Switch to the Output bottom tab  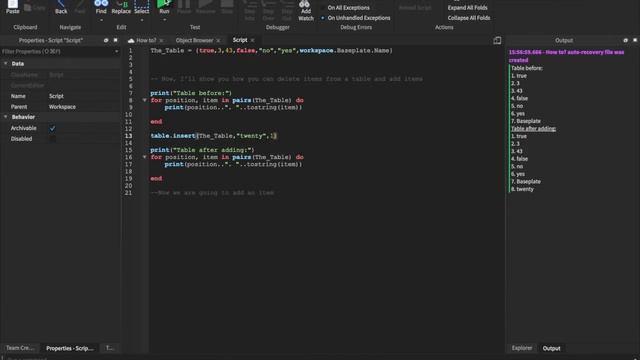point(551,348)
